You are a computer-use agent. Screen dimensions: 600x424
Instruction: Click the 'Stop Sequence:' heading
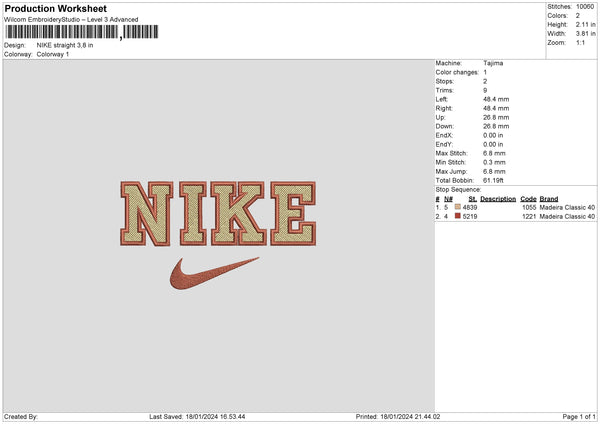pyautogui.click(x=458, y=190)
